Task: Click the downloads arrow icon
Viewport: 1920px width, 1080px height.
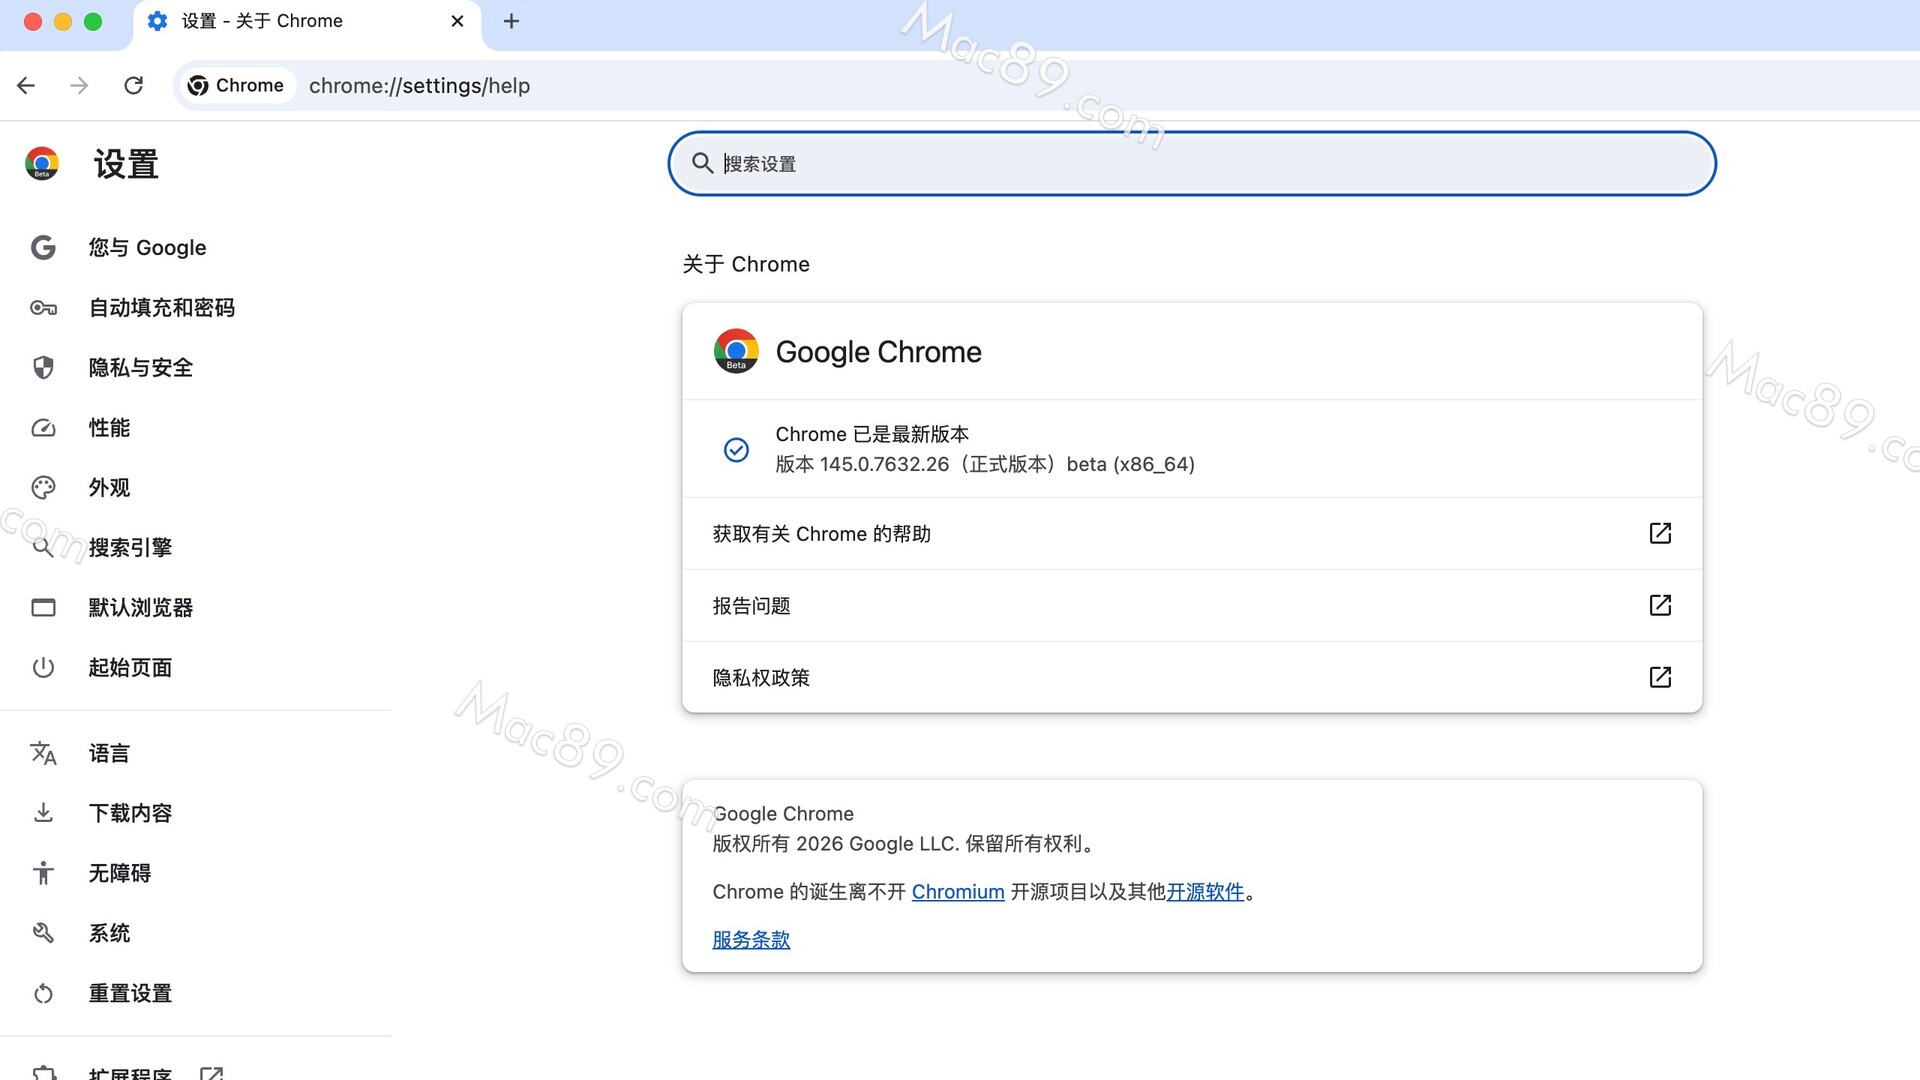Action: tap(43, 813)
